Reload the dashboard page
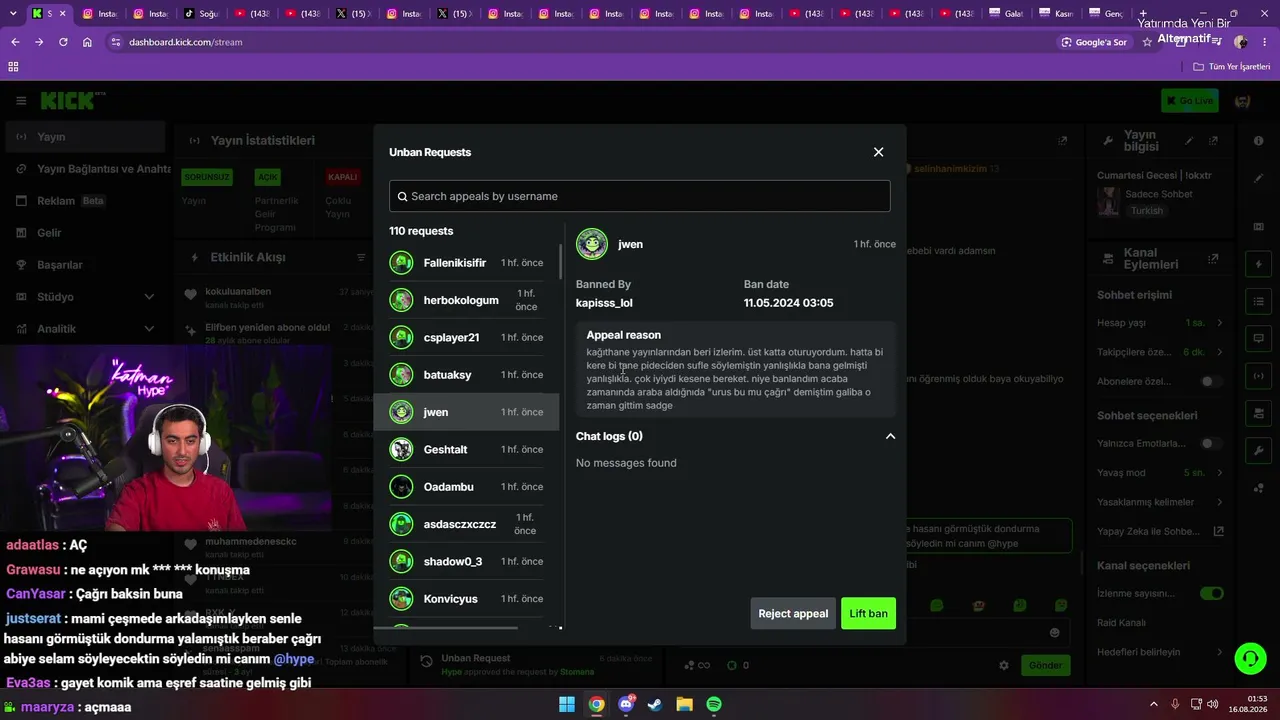Viewport: 1280px width, 720px height. point(63,42)
